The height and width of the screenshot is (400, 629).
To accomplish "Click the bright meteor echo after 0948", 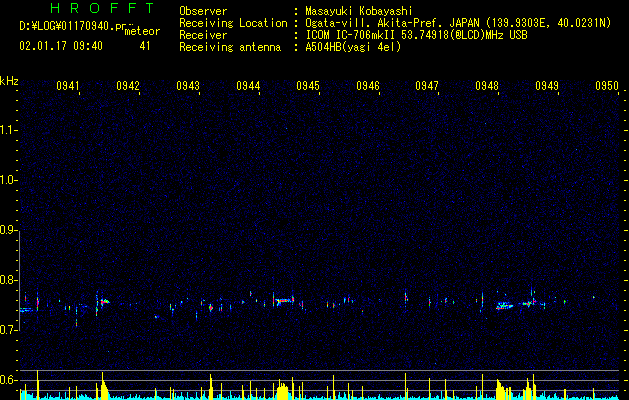I will point(505,306).
